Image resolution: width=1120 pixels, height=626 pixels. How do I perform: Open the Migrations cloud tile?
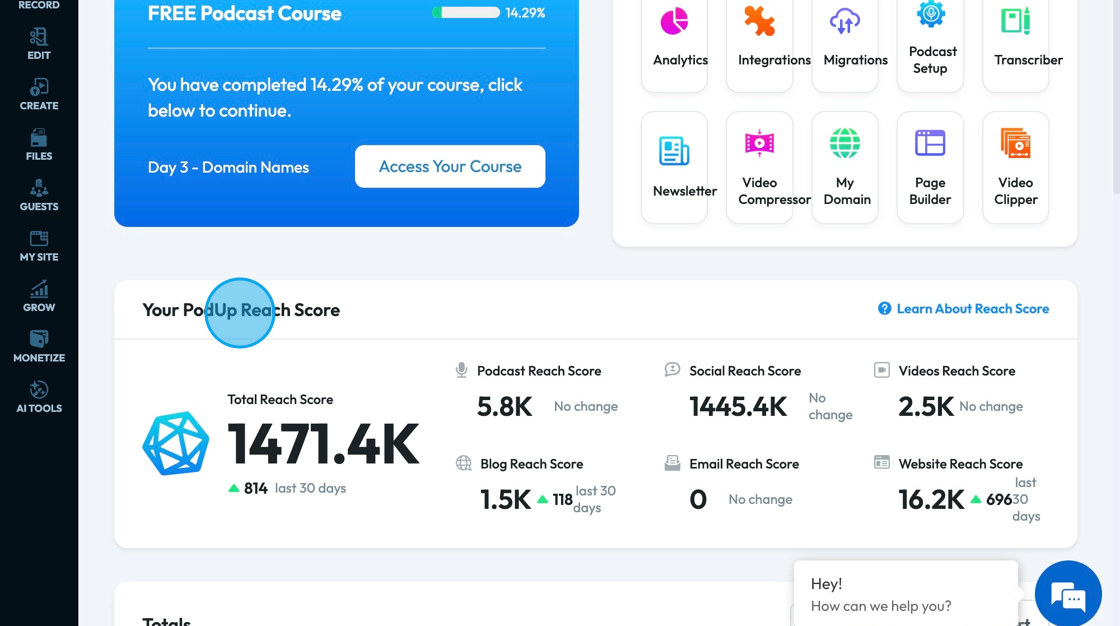[x=845, y=41]
